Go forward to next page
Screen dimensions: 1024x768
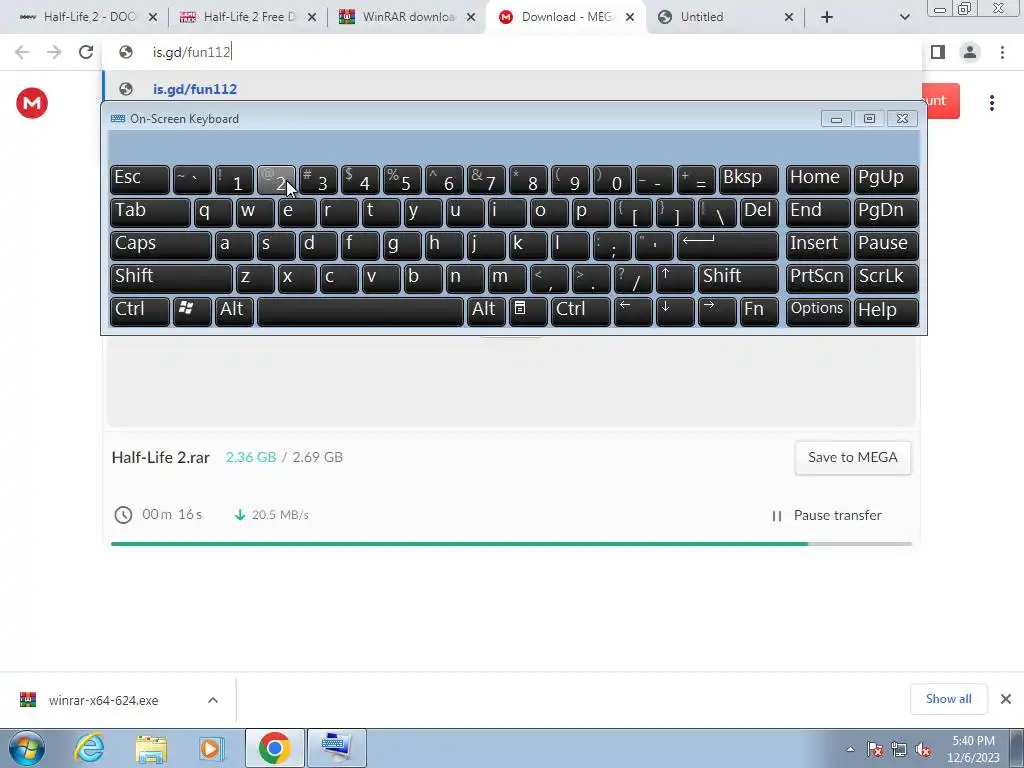point(54,52)
